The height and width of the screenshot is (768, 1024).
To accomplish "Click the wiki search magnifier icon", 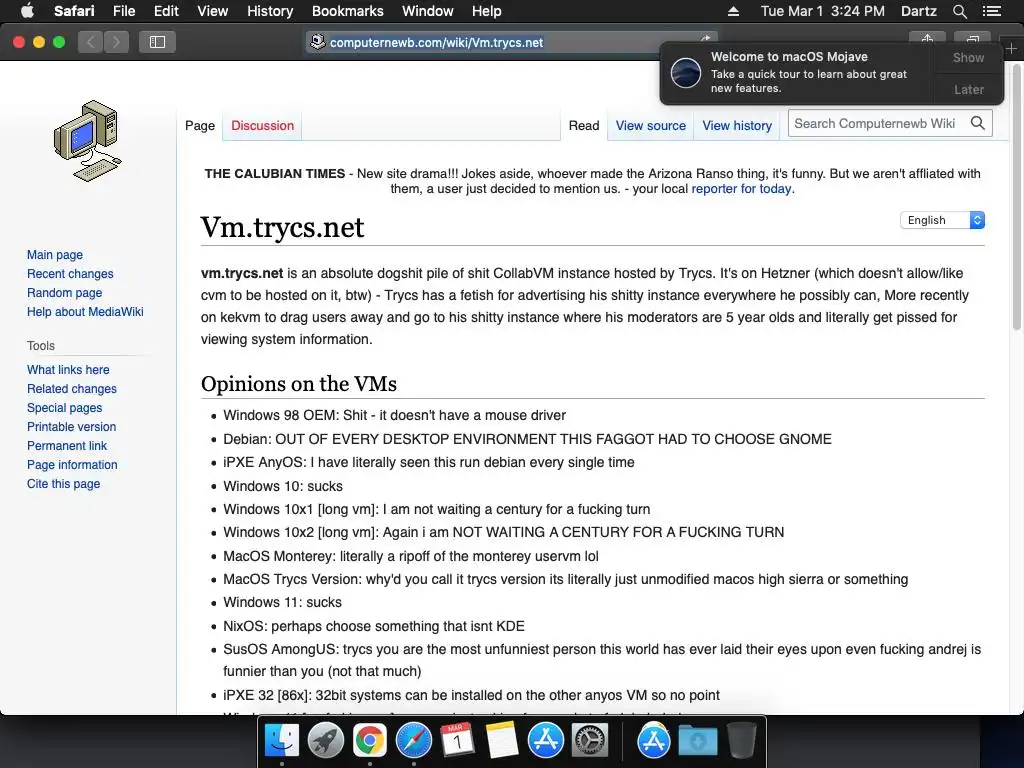I will pyautogui.click(x=978, y=123).
